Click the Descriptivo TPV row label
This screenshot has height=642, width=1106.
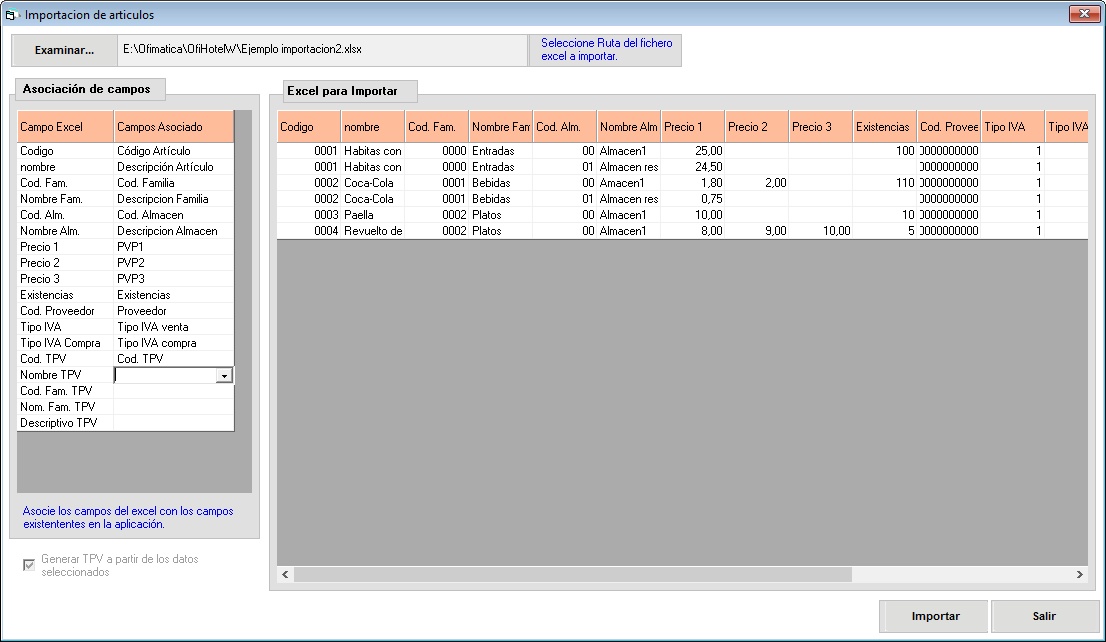pyautogui.click(x=65, y=423)
